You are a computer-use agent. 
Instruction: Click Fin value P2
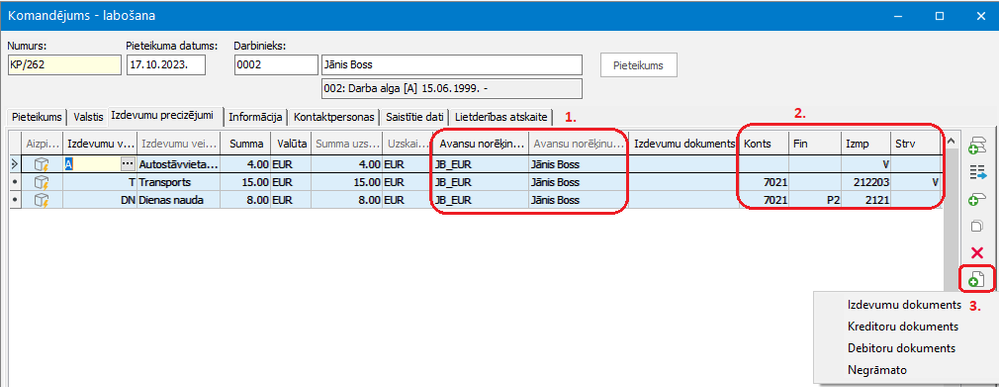tap(814, 200)
